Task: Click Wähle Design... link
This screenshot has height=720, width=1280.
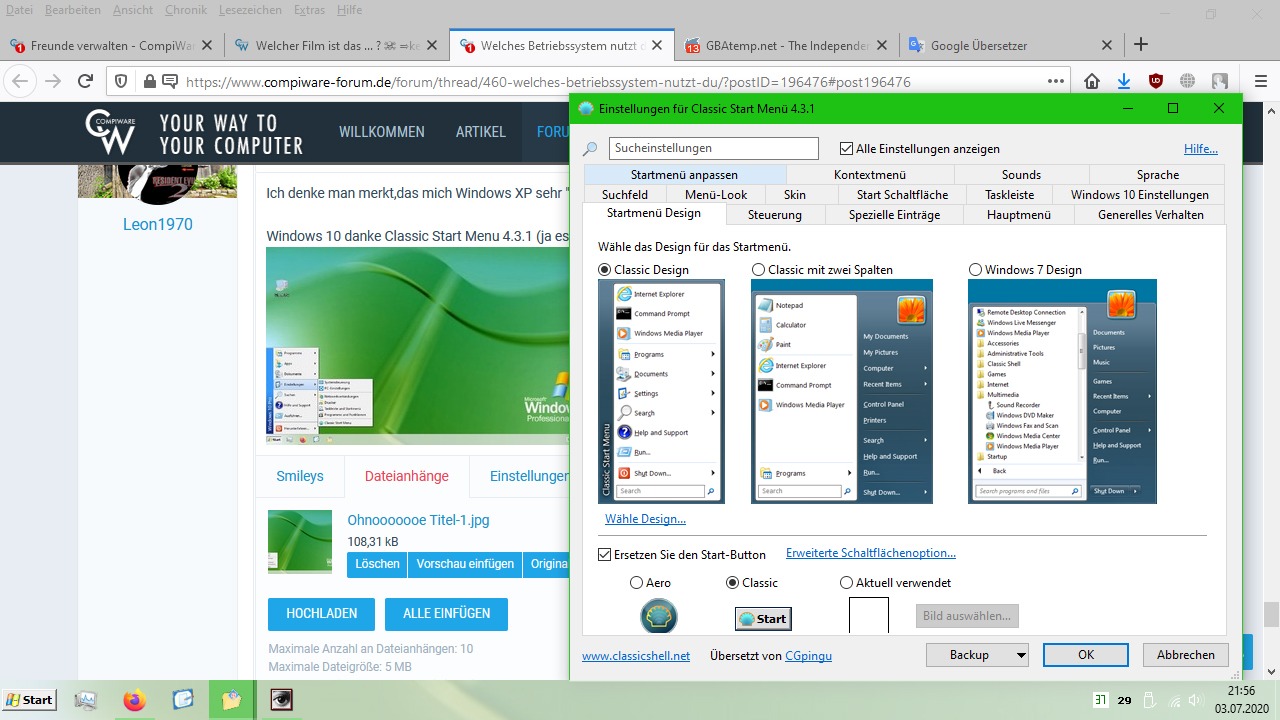Action: click(645, 519)
